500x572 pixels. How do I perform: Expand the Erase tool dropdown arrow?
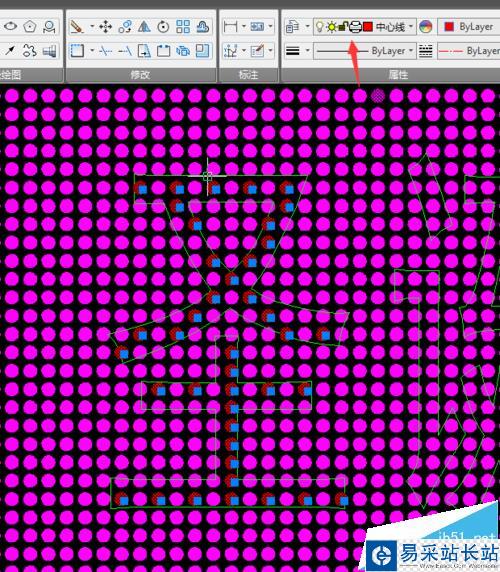[92, 26]
